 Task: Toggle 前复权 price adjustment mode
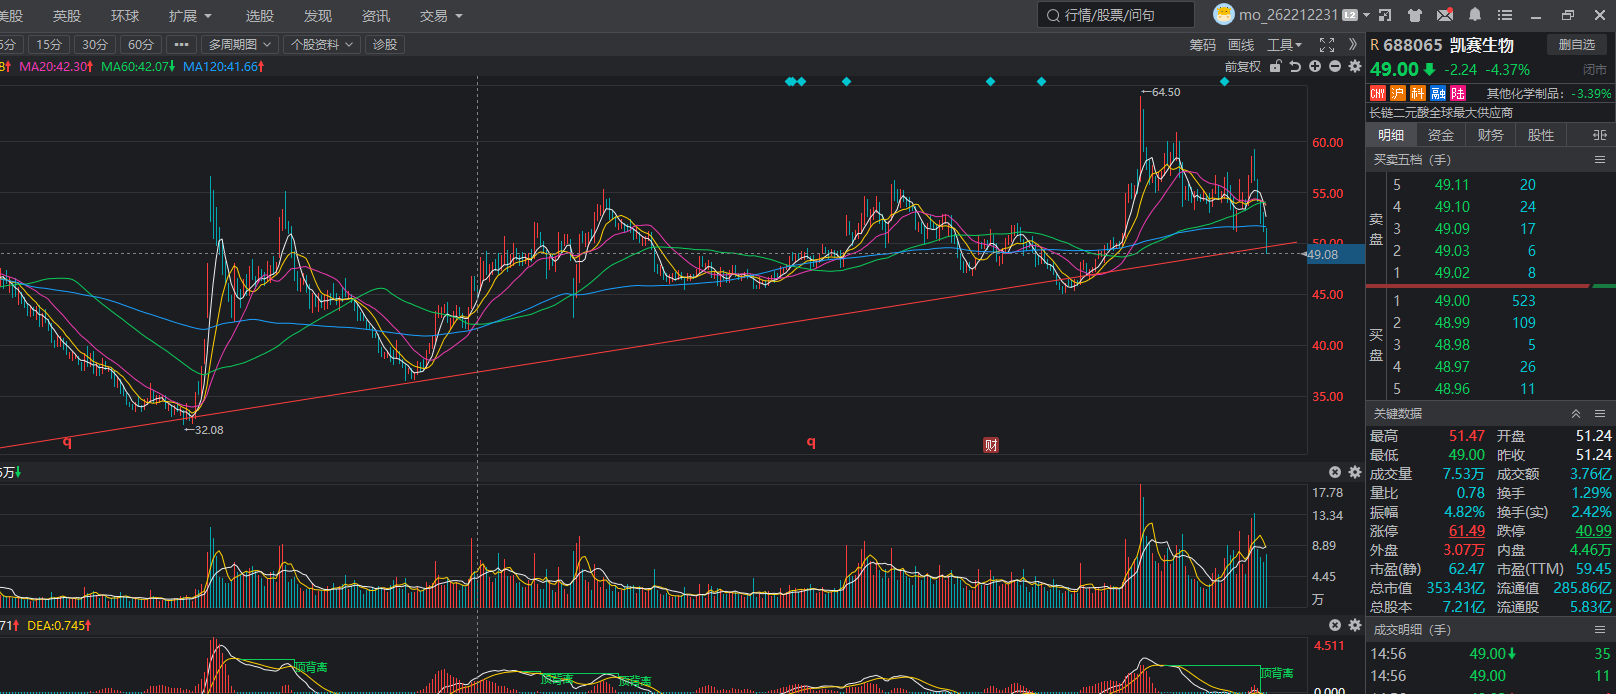pos(1242,67)
